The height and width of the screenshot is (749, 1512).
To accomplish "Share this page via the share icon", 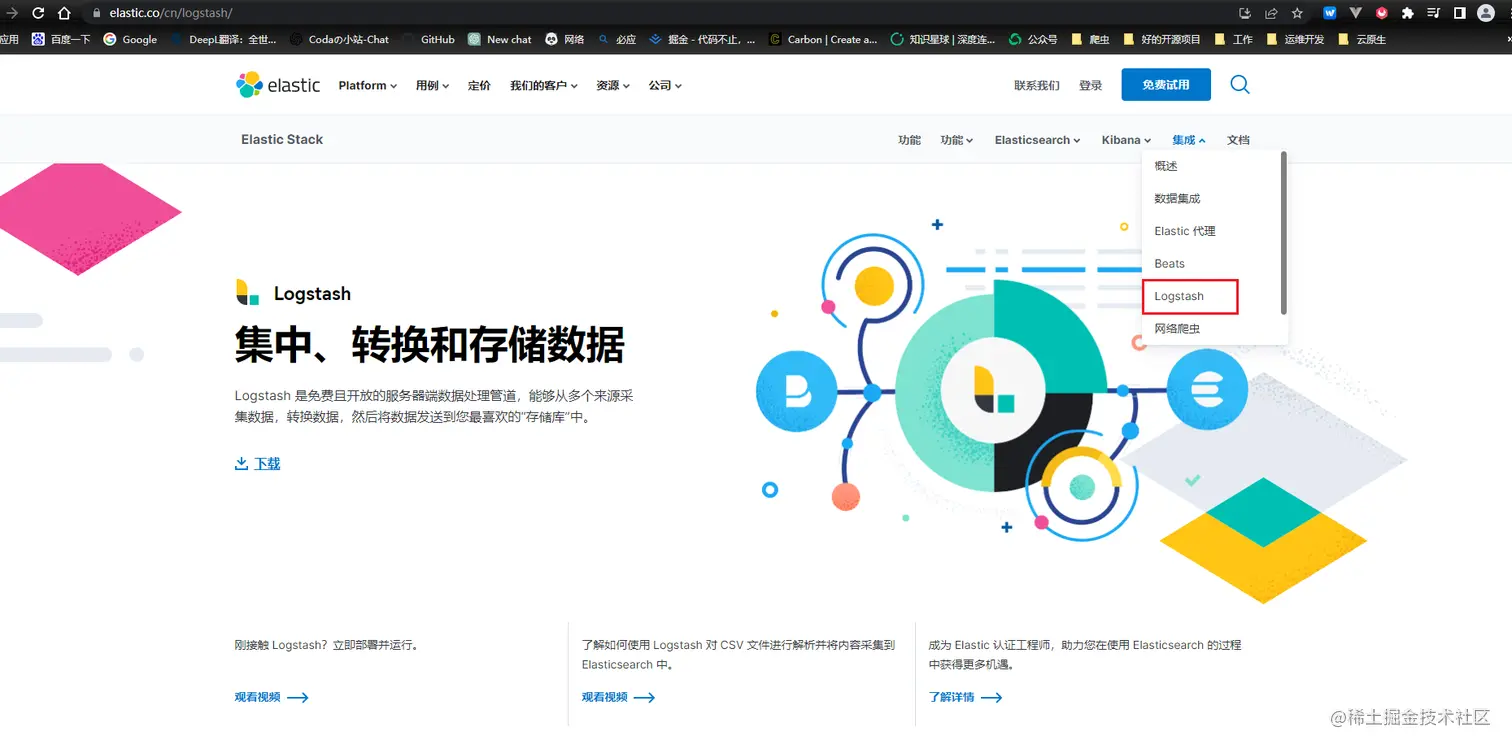I will click(1271, 13).
